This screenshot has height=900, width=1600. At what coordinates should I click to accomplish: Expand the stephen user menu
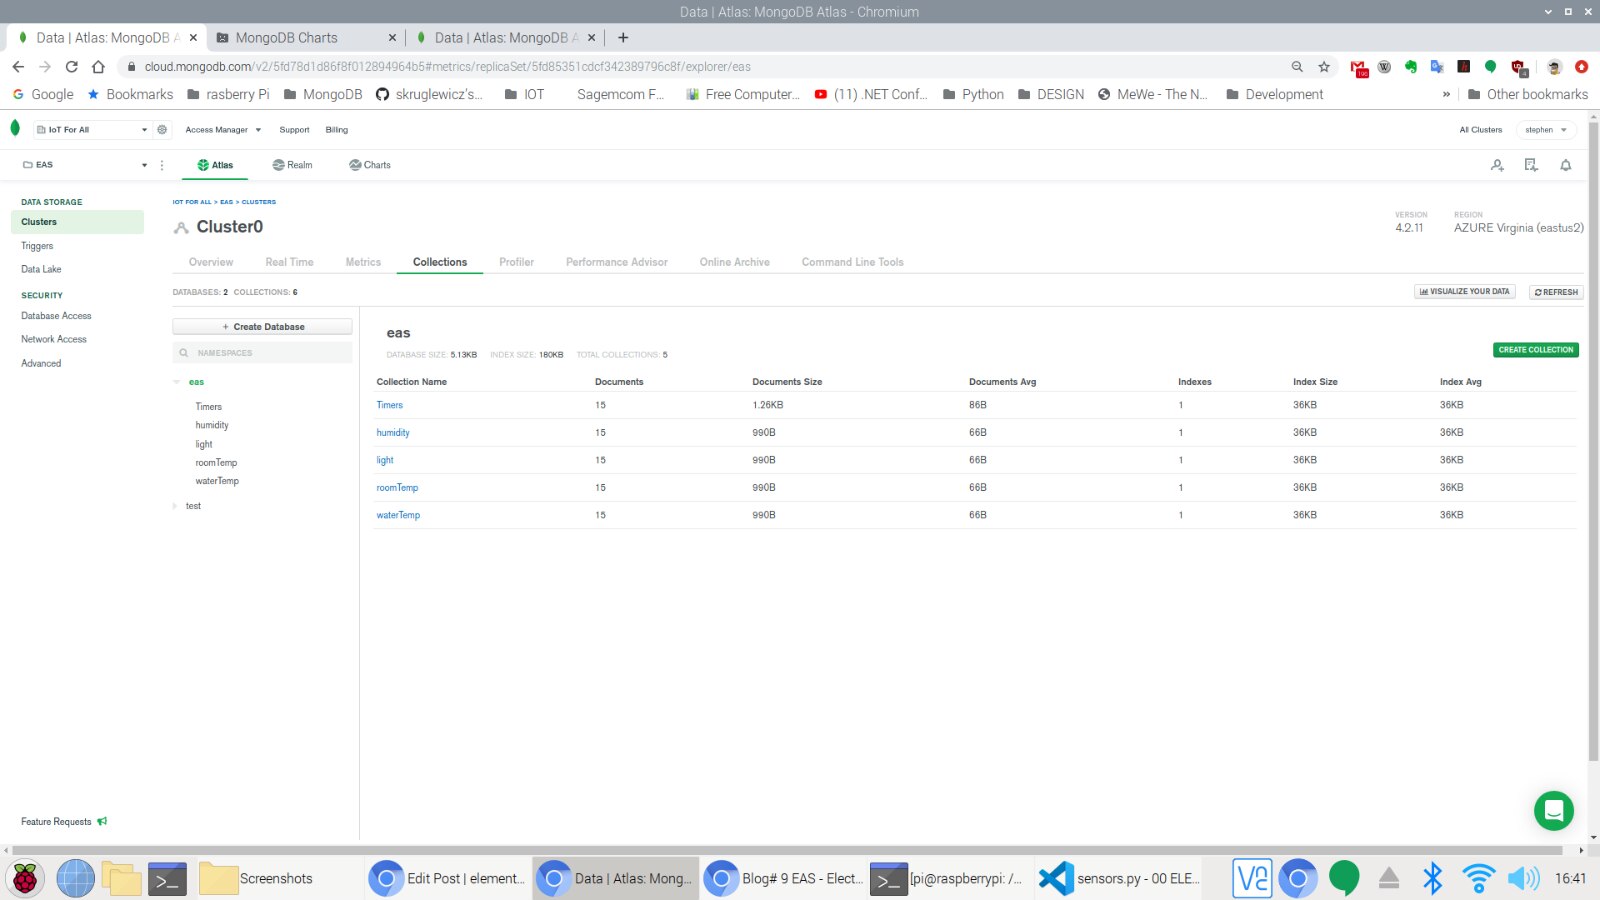coord(1546,130)
